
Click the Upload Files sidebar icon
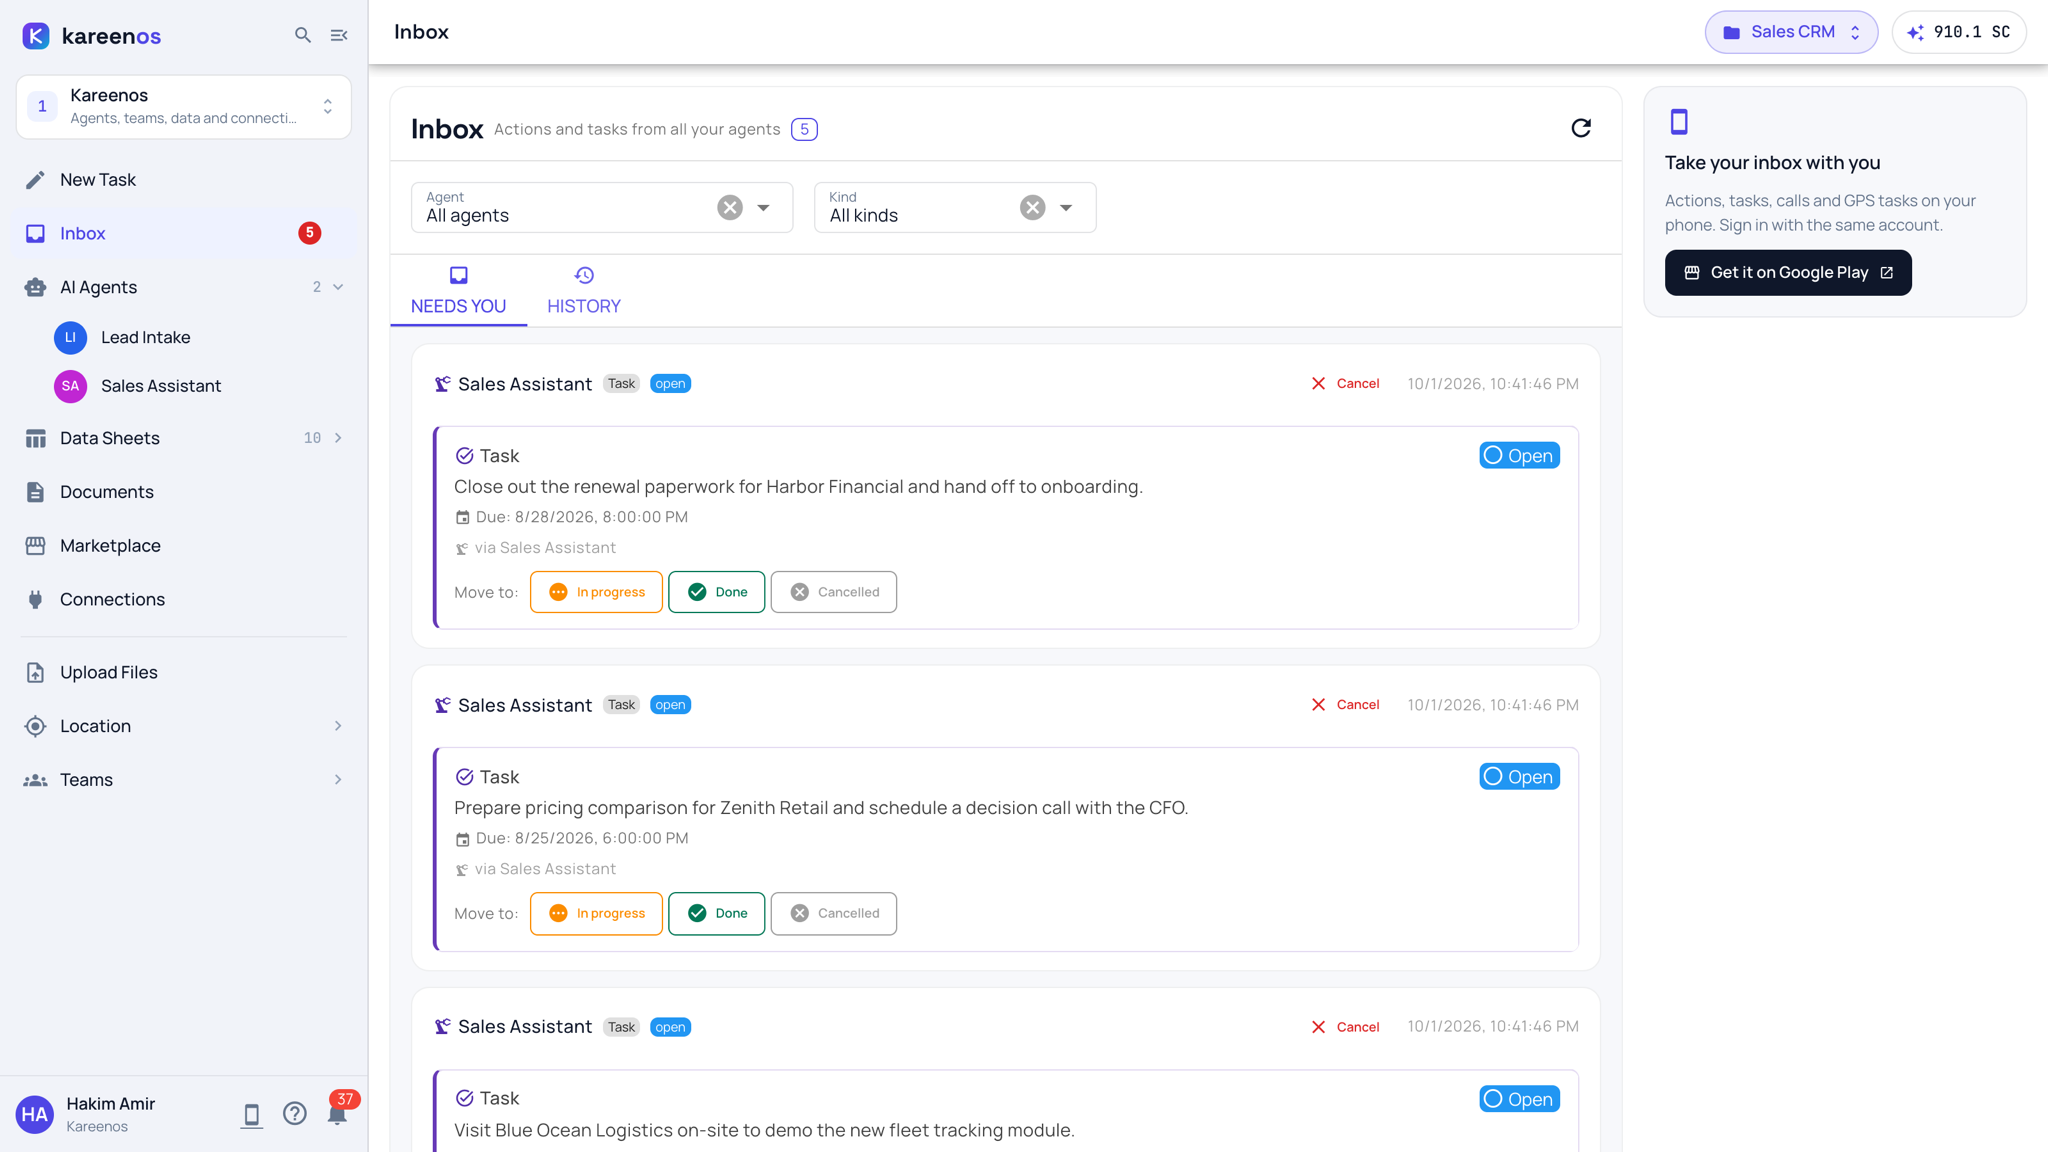(35, 673)
